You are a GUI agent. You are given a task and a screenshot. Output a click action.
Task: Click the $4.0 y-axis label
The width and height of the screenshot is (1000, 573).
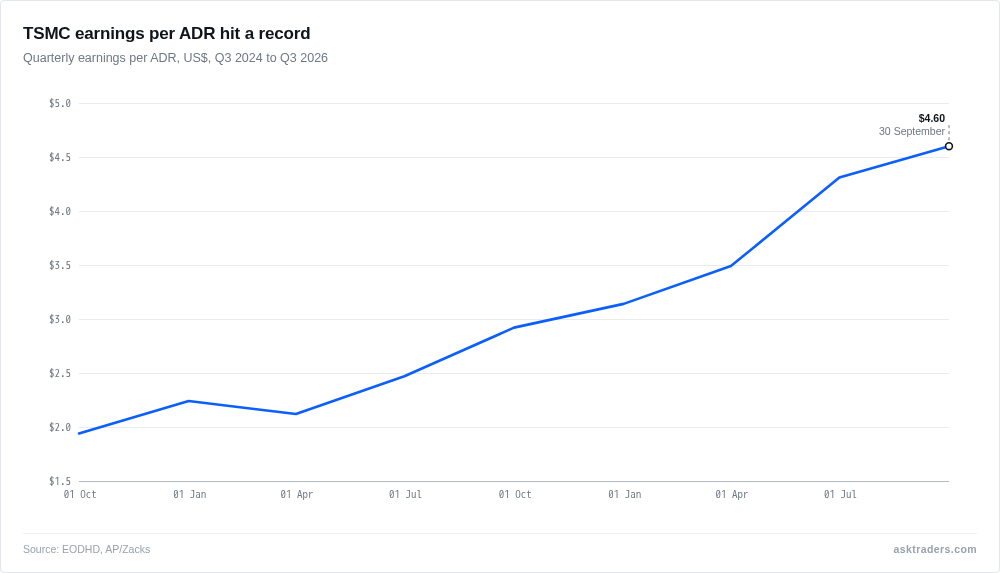(60, 211)
